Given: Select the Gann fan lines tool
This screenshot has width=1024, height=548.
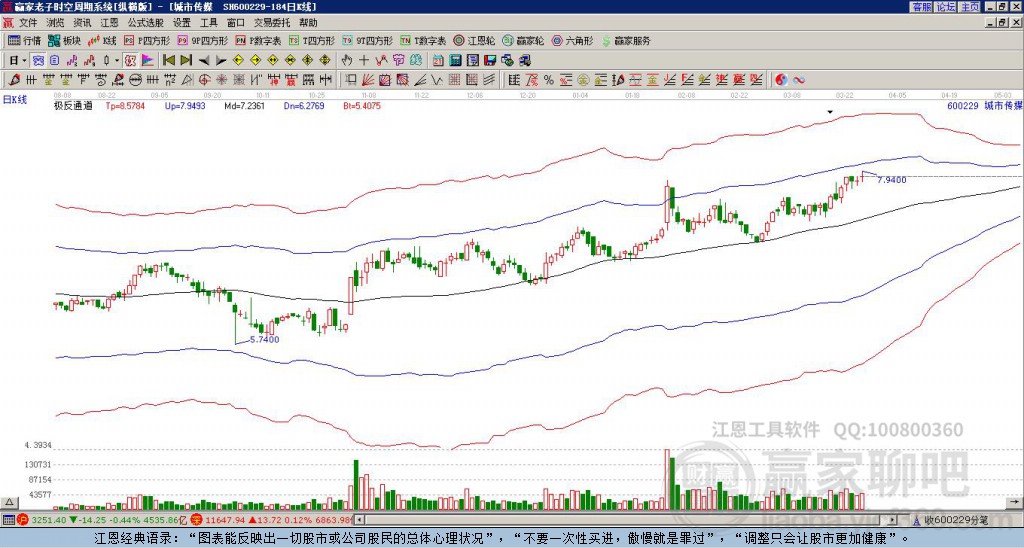Looking at the screenshot, I should click(x=367, y=80).
